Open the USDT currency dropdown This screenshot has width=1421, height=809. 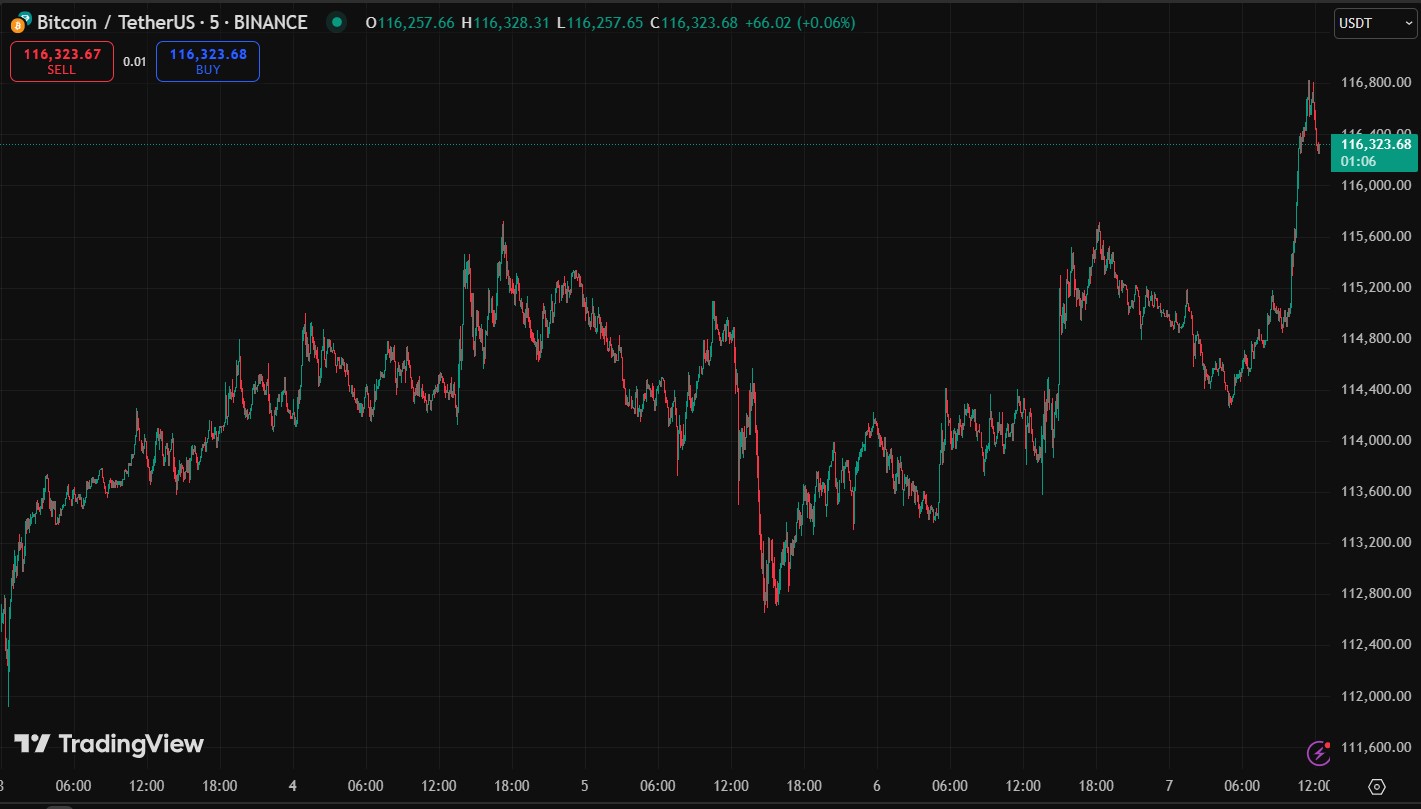[x=1375, y=23]
